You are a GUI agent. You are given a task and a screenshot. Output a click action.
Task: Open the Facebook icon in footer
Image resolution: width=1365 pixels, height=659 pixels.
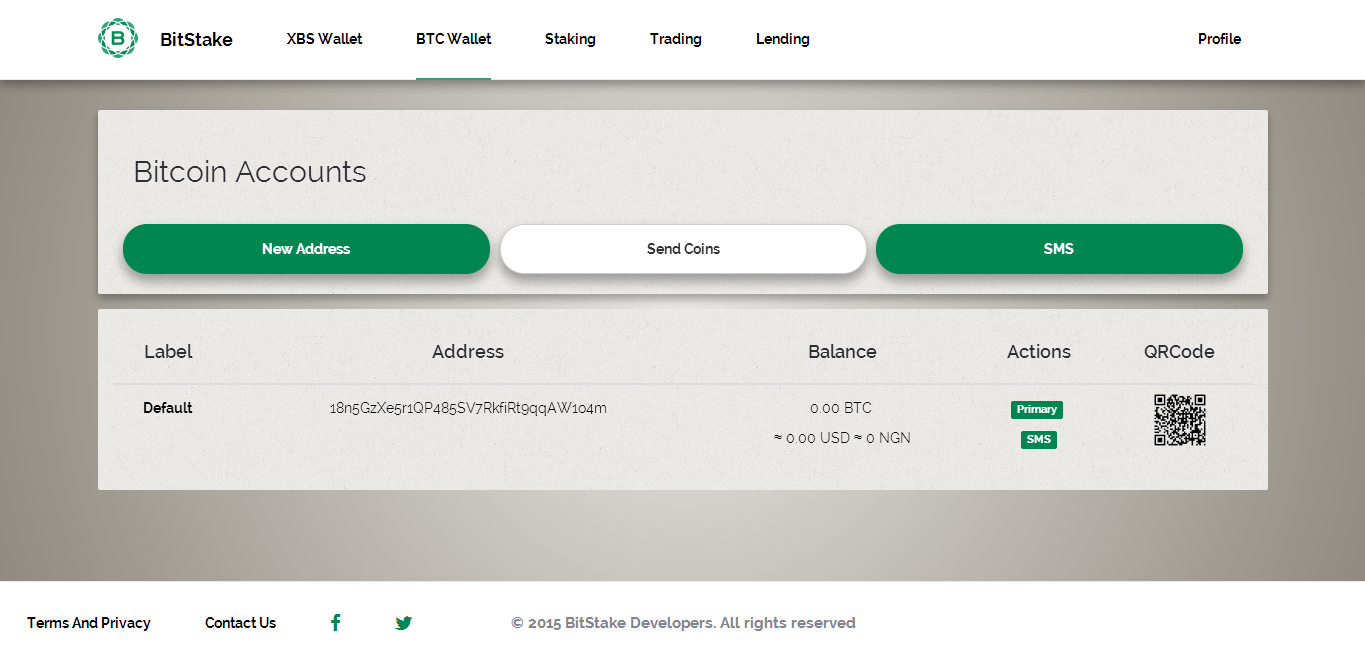coord(336,623)
